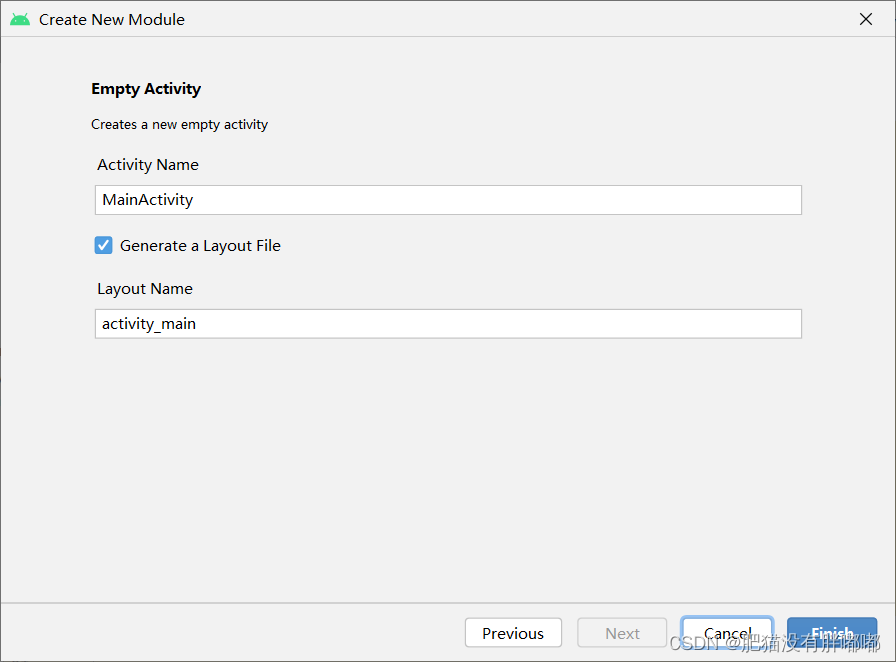Viewport: 896px width, 662px height.
Task: Close the Create New Module dialog
Action: 866,18
